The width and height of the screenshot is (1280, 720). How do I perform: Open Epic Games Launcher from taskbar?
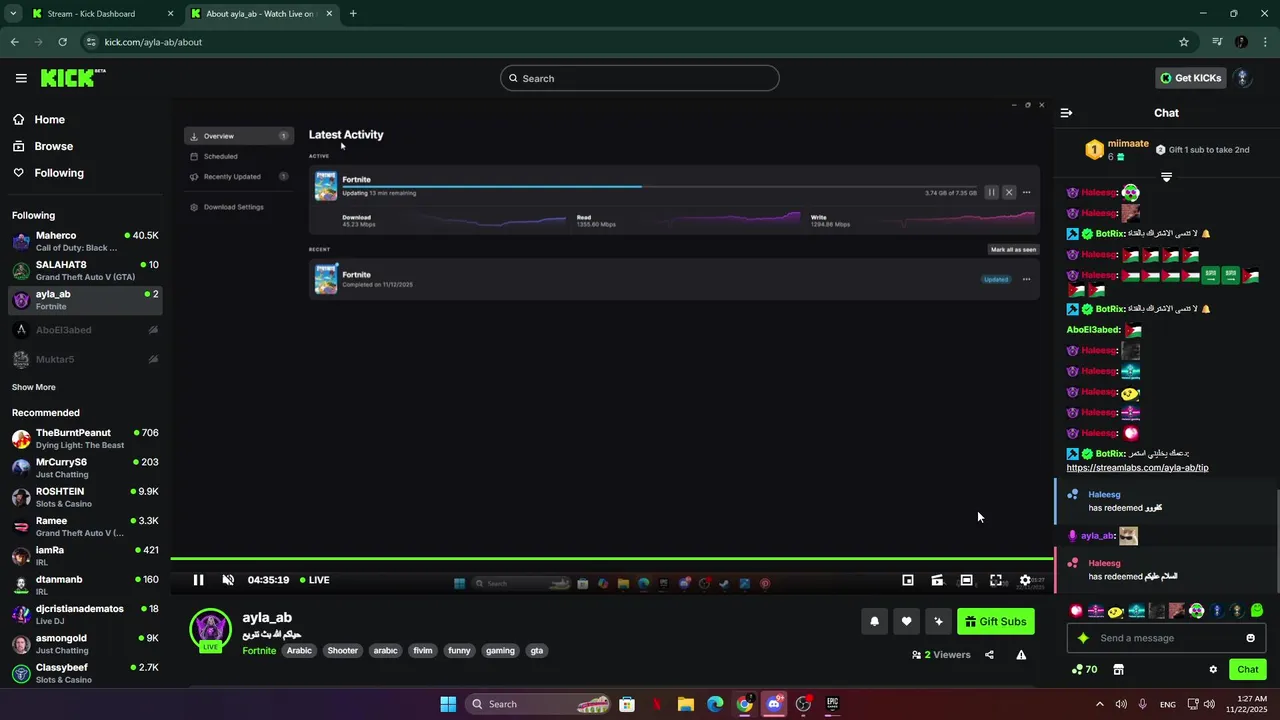(x=832, y=704)
